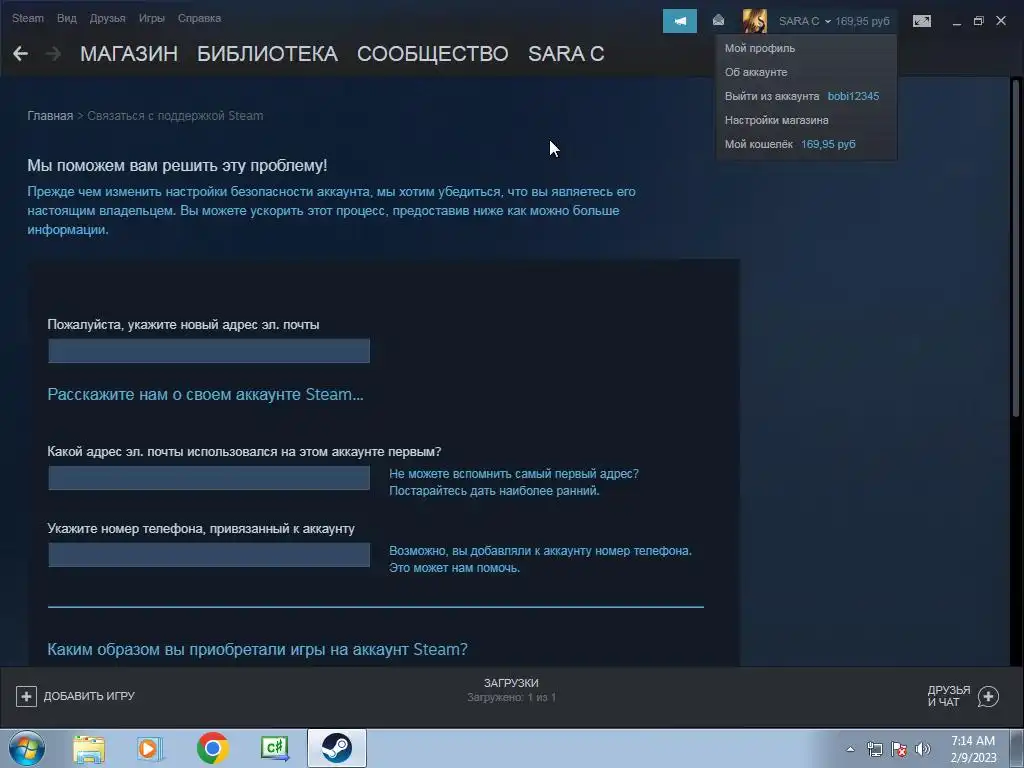Click the wallet balance 169,95 руб in the header
This screenshot has height=768, width=1024.
(862, 21)
